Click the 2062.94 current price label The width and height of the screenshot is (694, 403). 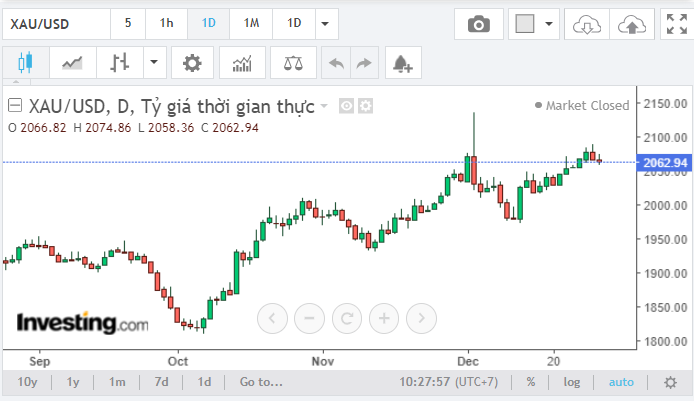pyautogui.click(x=665, y=163)
